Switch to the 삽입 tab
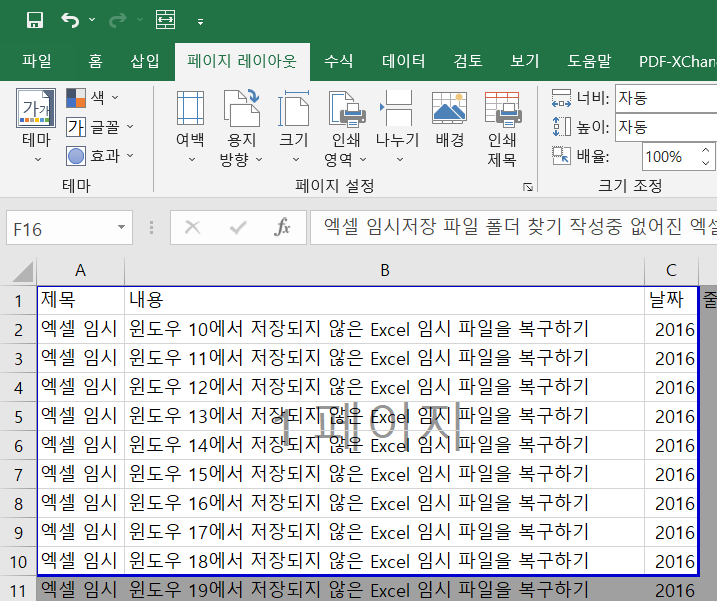This screenshot has width=717, height=601. [145, 61]
